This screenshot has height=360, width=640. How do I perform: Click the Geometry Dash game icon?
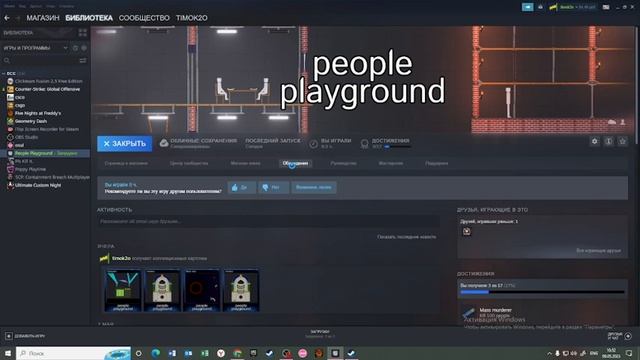(10, 121)
